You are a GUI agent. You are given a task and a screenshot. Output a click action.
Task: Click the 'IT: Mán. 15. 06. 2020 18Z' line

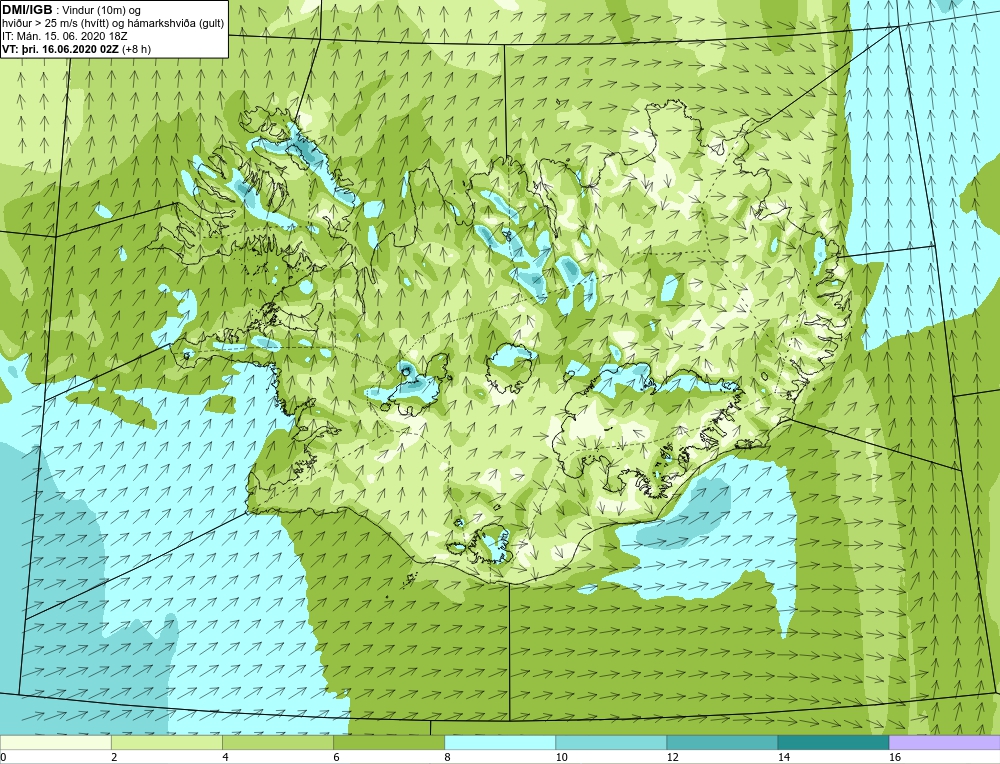[64, 36]
